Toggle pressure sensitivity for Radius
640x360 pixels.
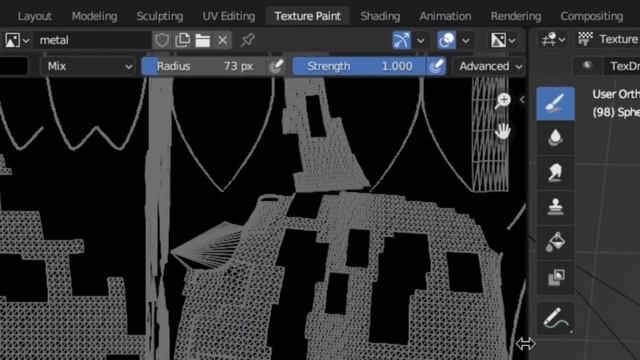coord(276,66)
